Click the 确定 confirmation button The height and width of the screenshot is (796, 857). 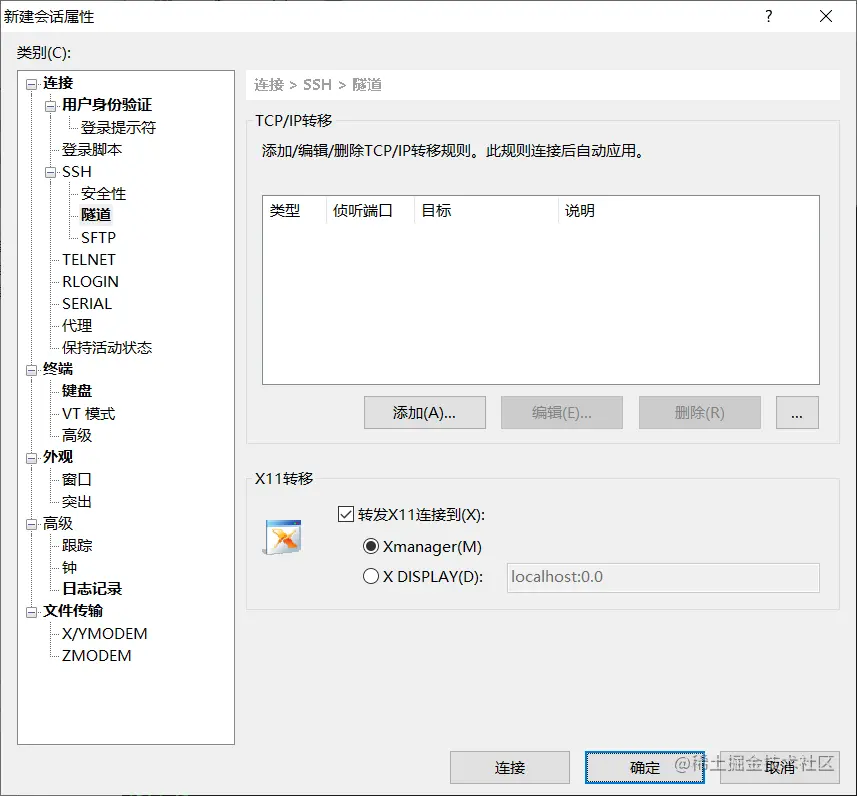tap(644, 767)
